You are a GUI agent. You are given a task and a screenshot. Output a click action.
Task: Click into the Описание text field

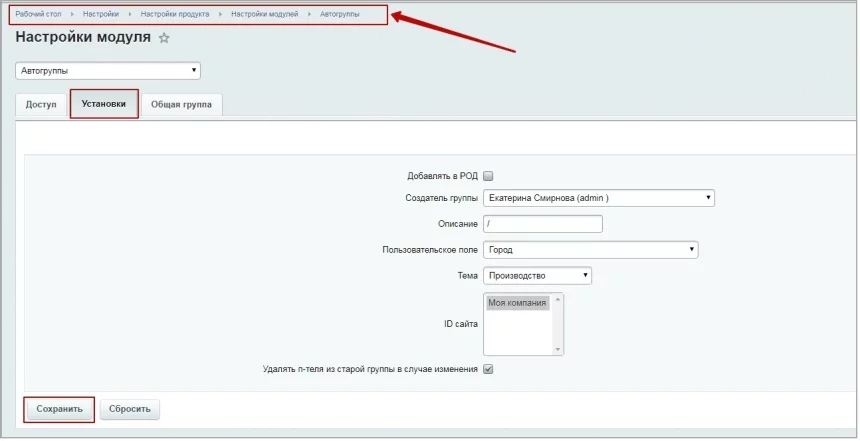[x=543, y=224]
